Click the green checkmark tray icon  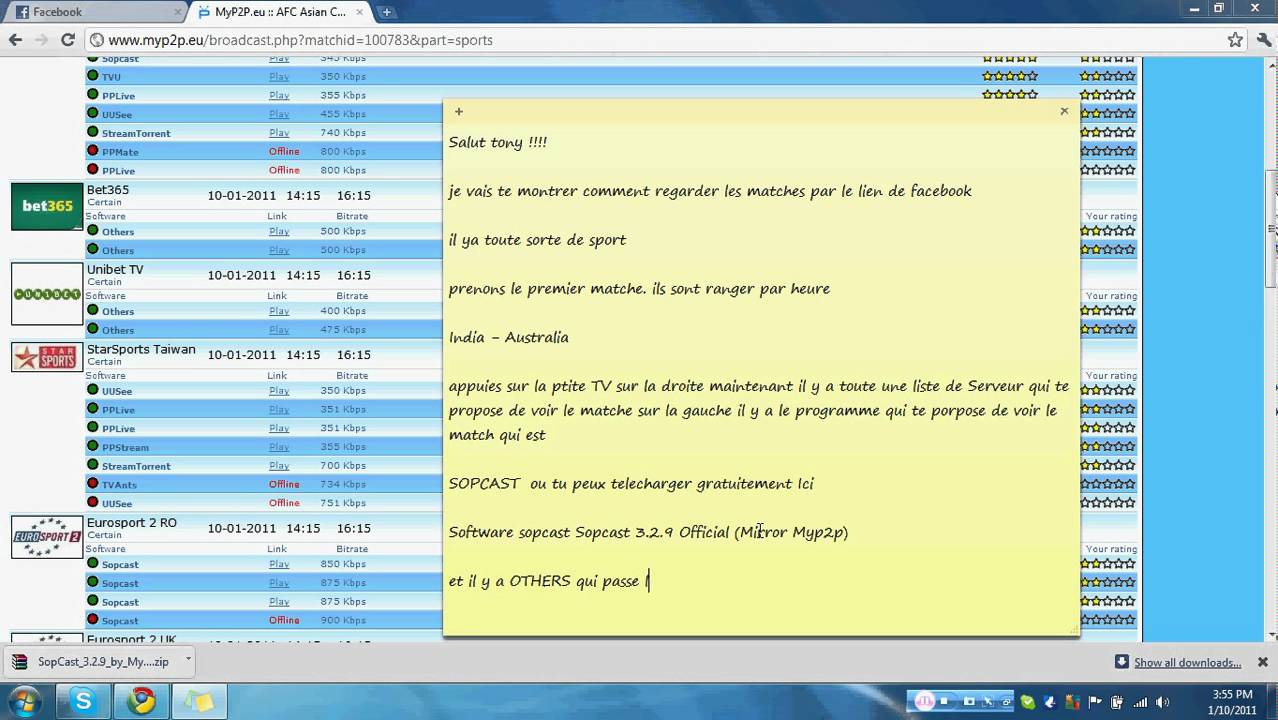click(x=1027, y=702)
